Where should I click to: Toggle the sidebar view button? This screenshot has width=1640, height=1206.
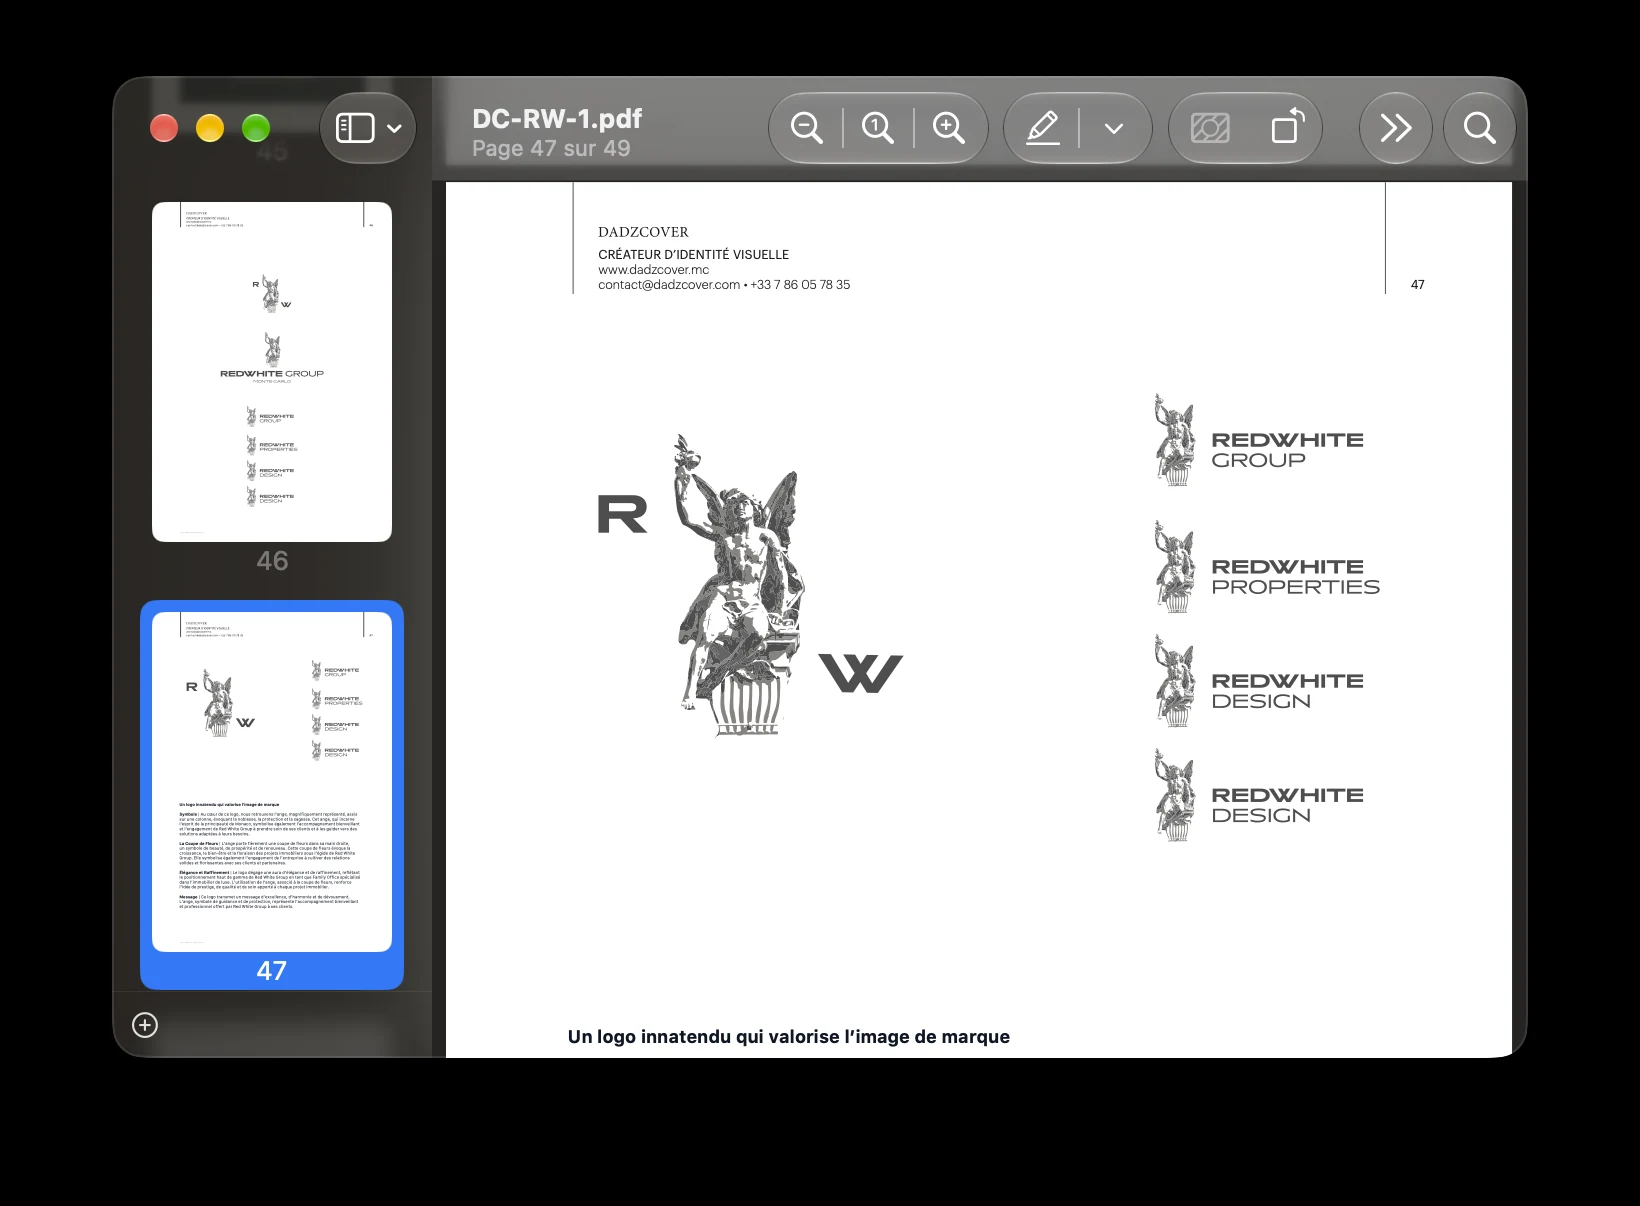(x=355, y=128)
